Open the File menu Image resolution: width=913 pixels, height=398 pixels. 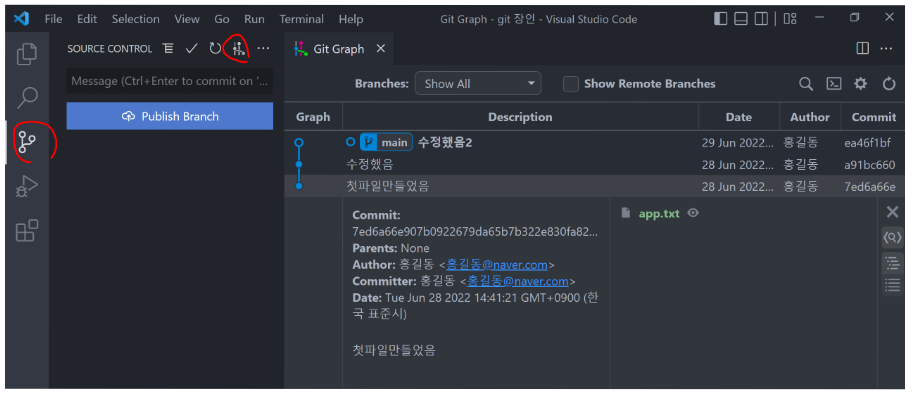[x=54, y=19]
